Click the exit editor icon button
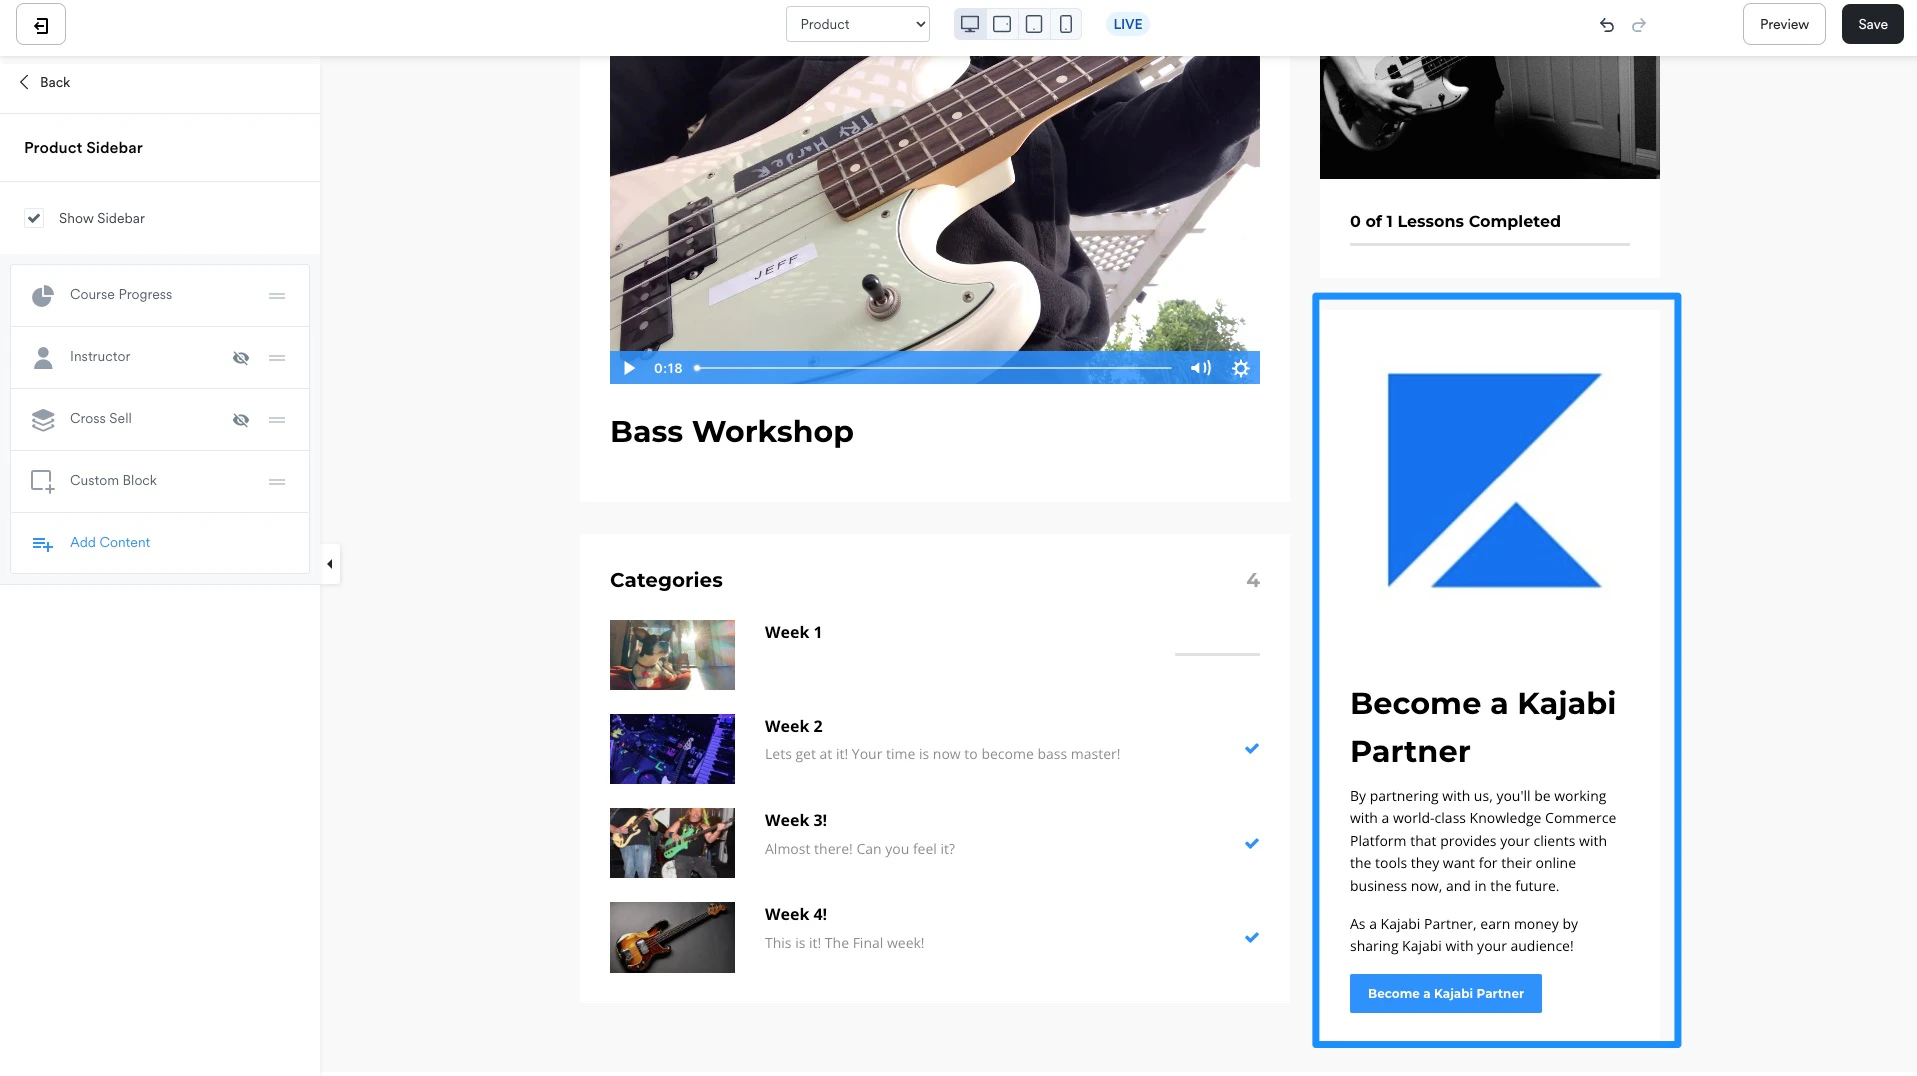The height and width of the screenshot is (1076, 1917). point(41,25)
